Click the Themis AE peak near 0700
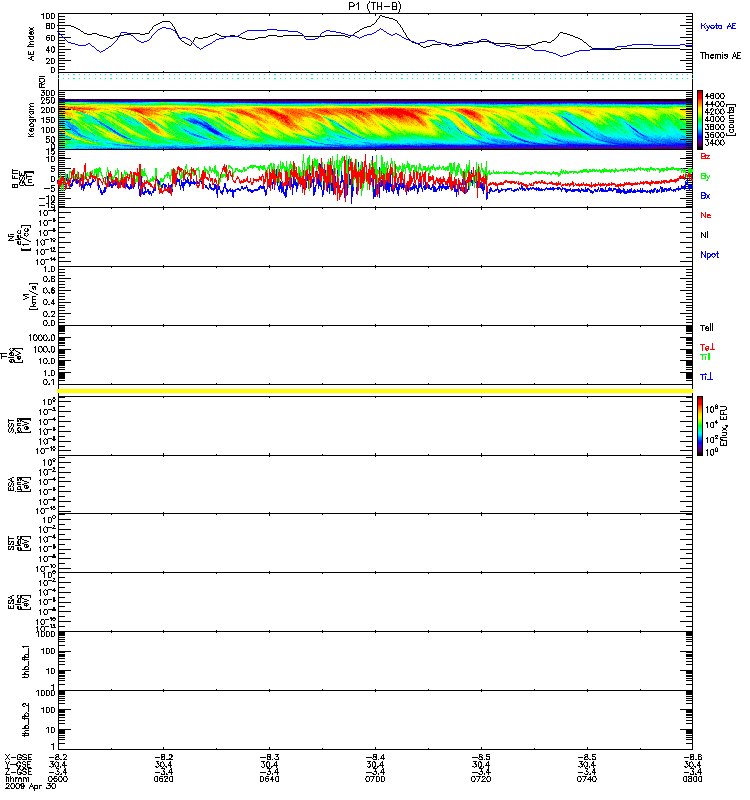The height and width of the screenshot is (800, 750). pos(382,16)
